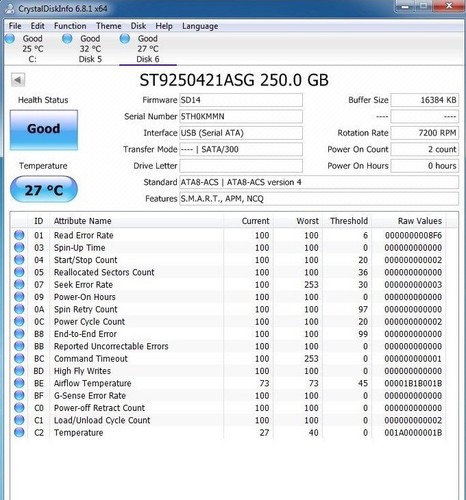The width and height of the screenshot is (466, 500).
Task: Click status orb for Reallocated Sectors Count
Action: point(19,272)
